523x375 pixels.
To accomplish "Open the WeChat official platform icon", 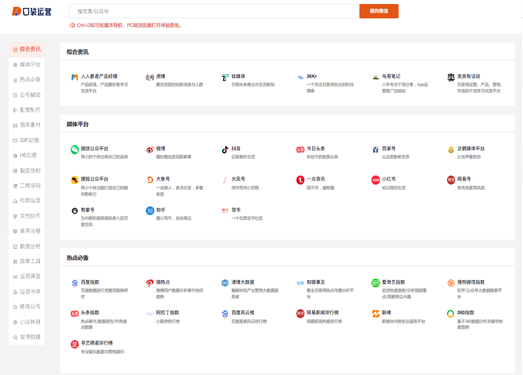I will click(74, 149).
